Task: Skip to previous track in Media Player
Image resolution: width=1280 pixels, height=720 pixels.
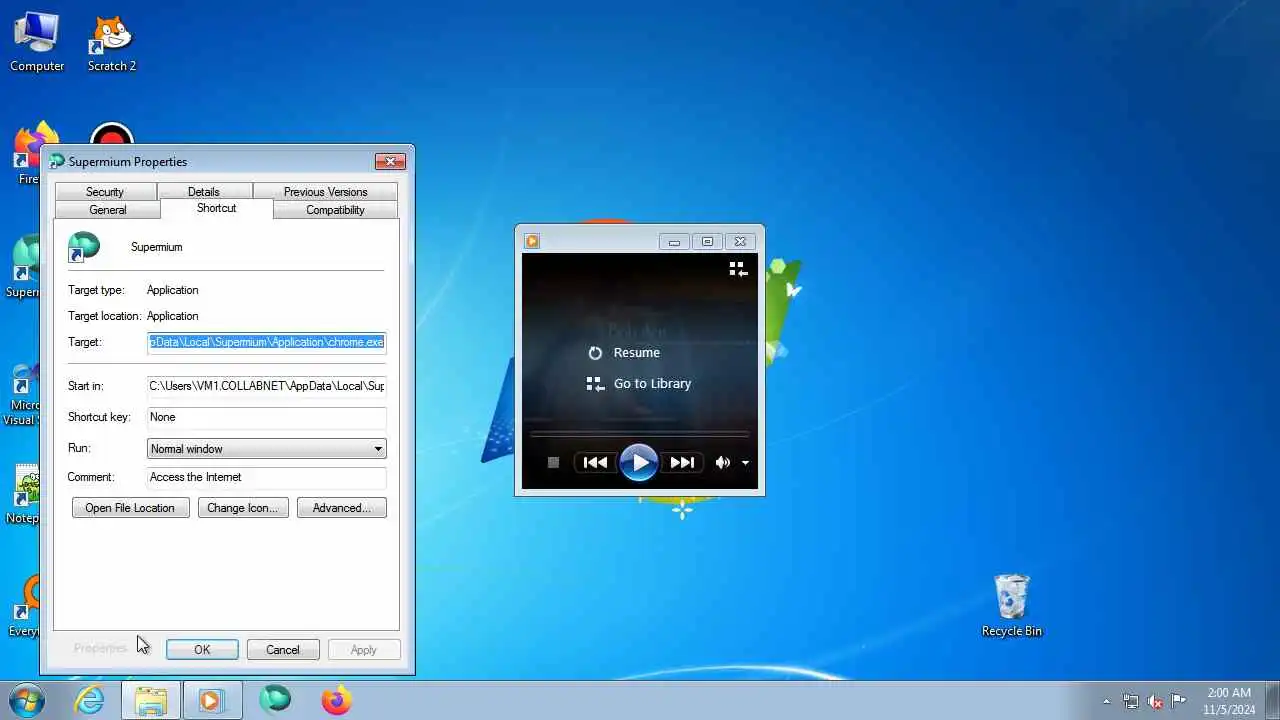Action: tap(595, 462)
